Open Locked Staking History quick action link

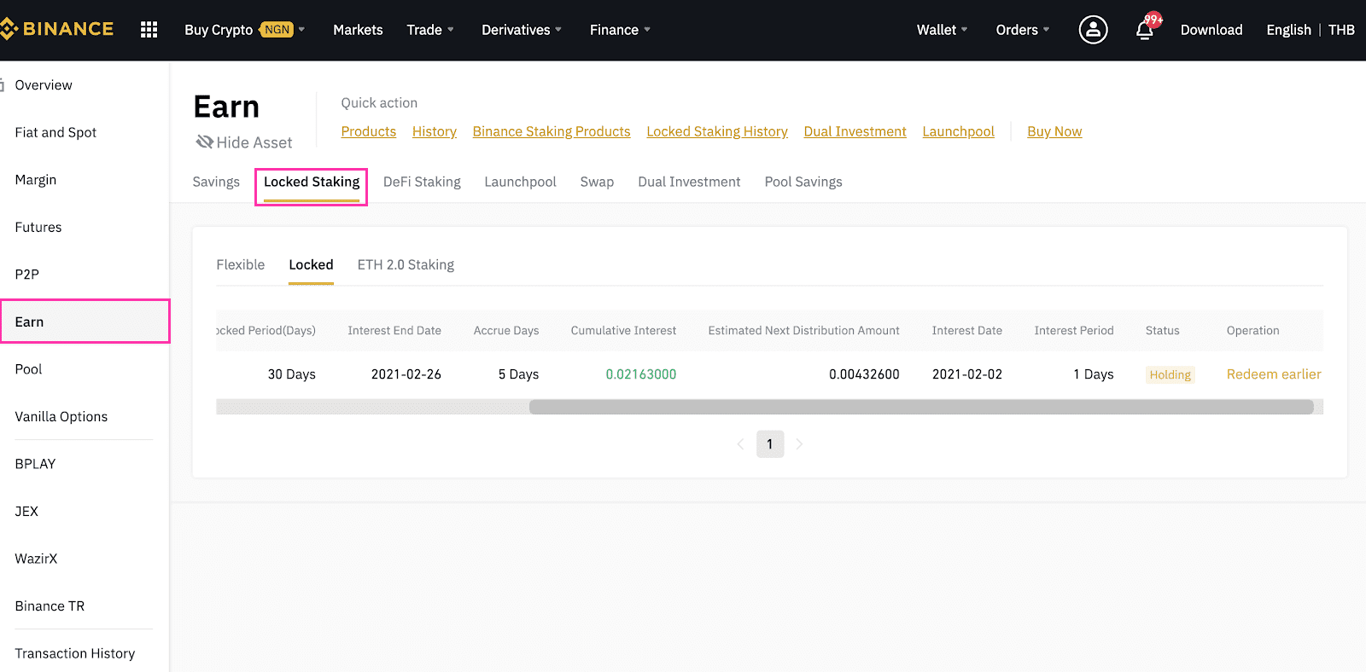coord(717,131)
